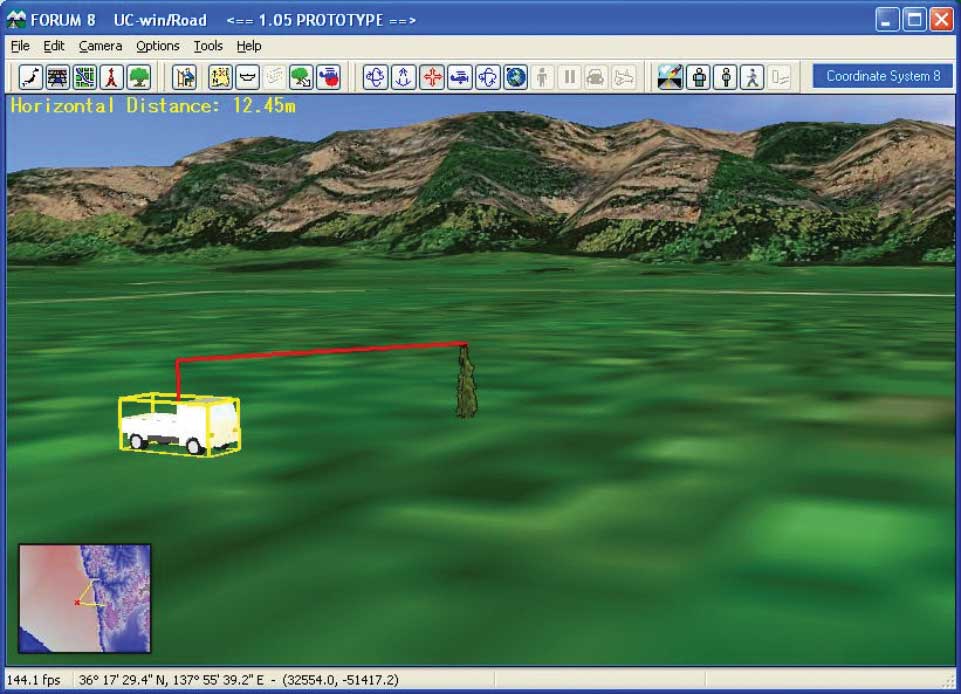This screenshot has height=694, width=961.
Task: Click the pause icon in toolbar
Action: pos(569,77)
